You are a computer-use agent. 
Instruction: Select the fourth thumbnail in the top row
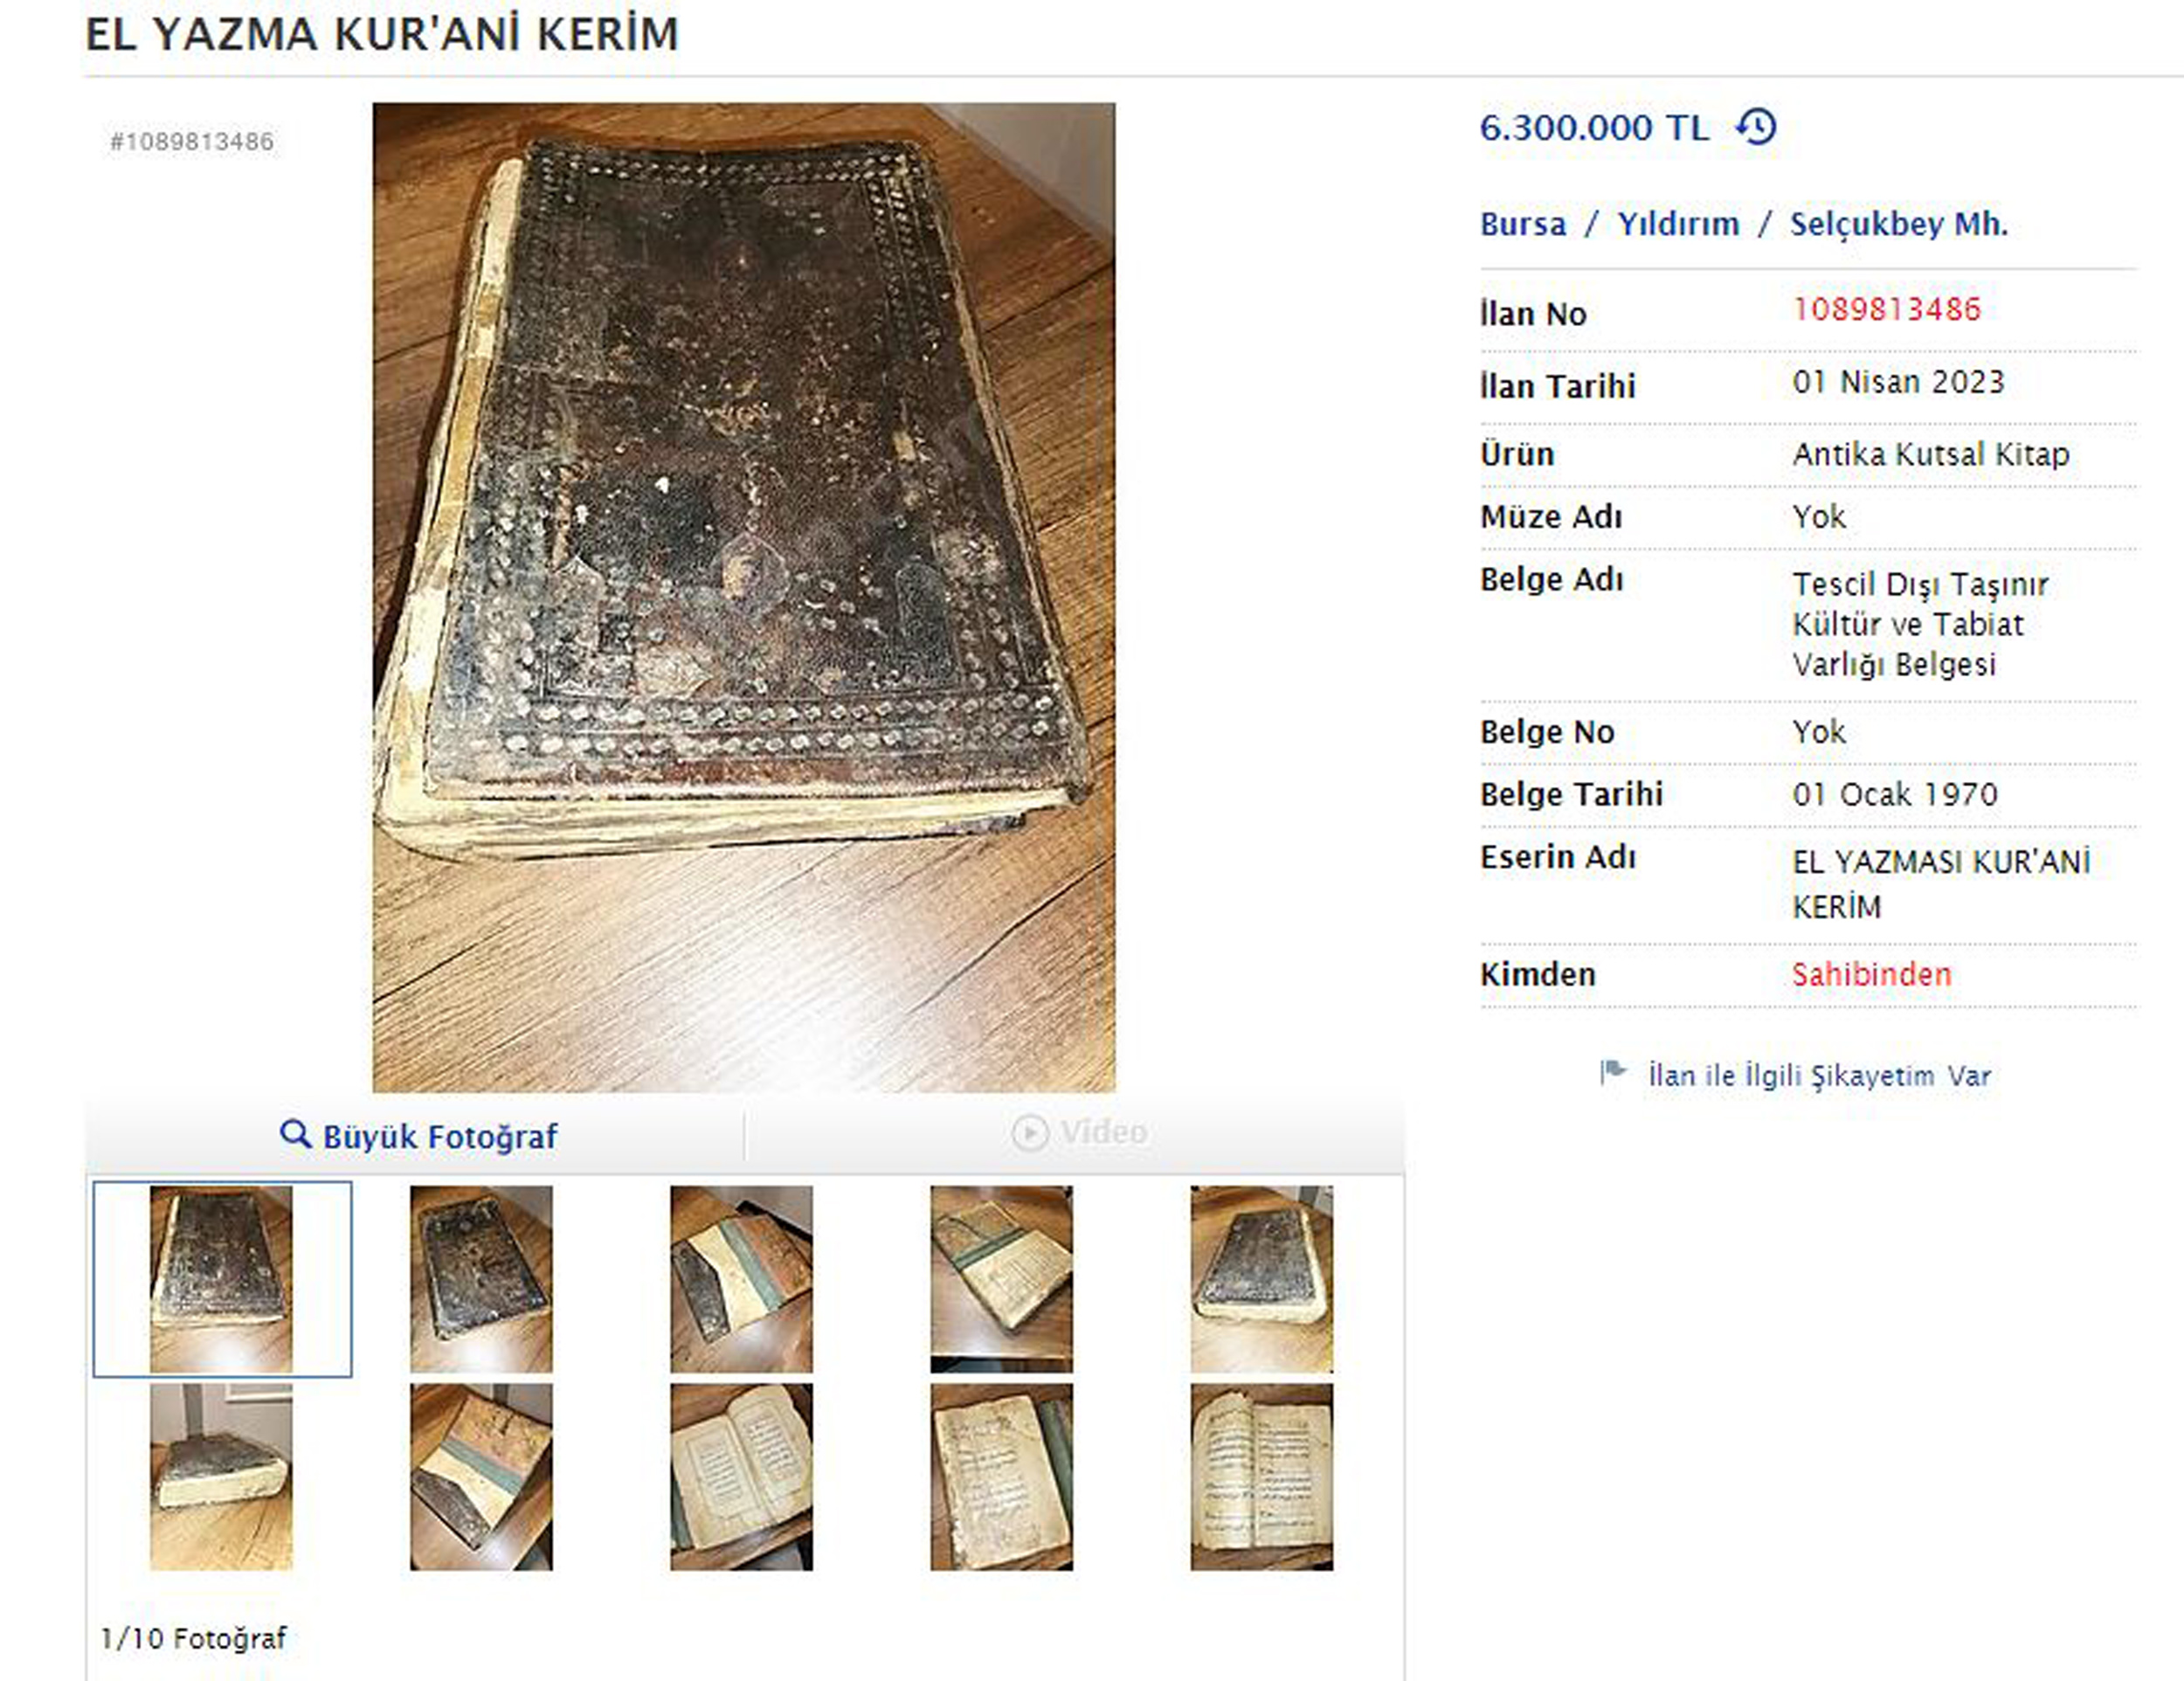1001,1279
